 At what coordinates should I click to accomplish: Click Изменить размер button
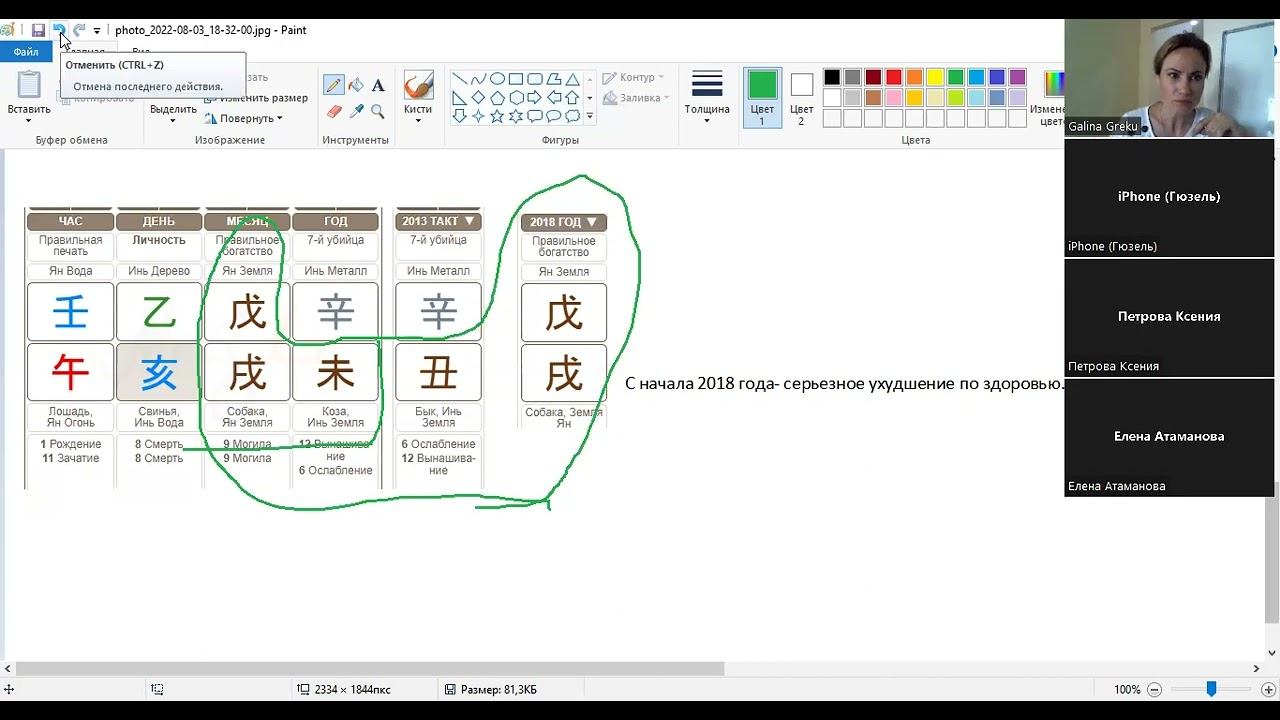[257, 98]
